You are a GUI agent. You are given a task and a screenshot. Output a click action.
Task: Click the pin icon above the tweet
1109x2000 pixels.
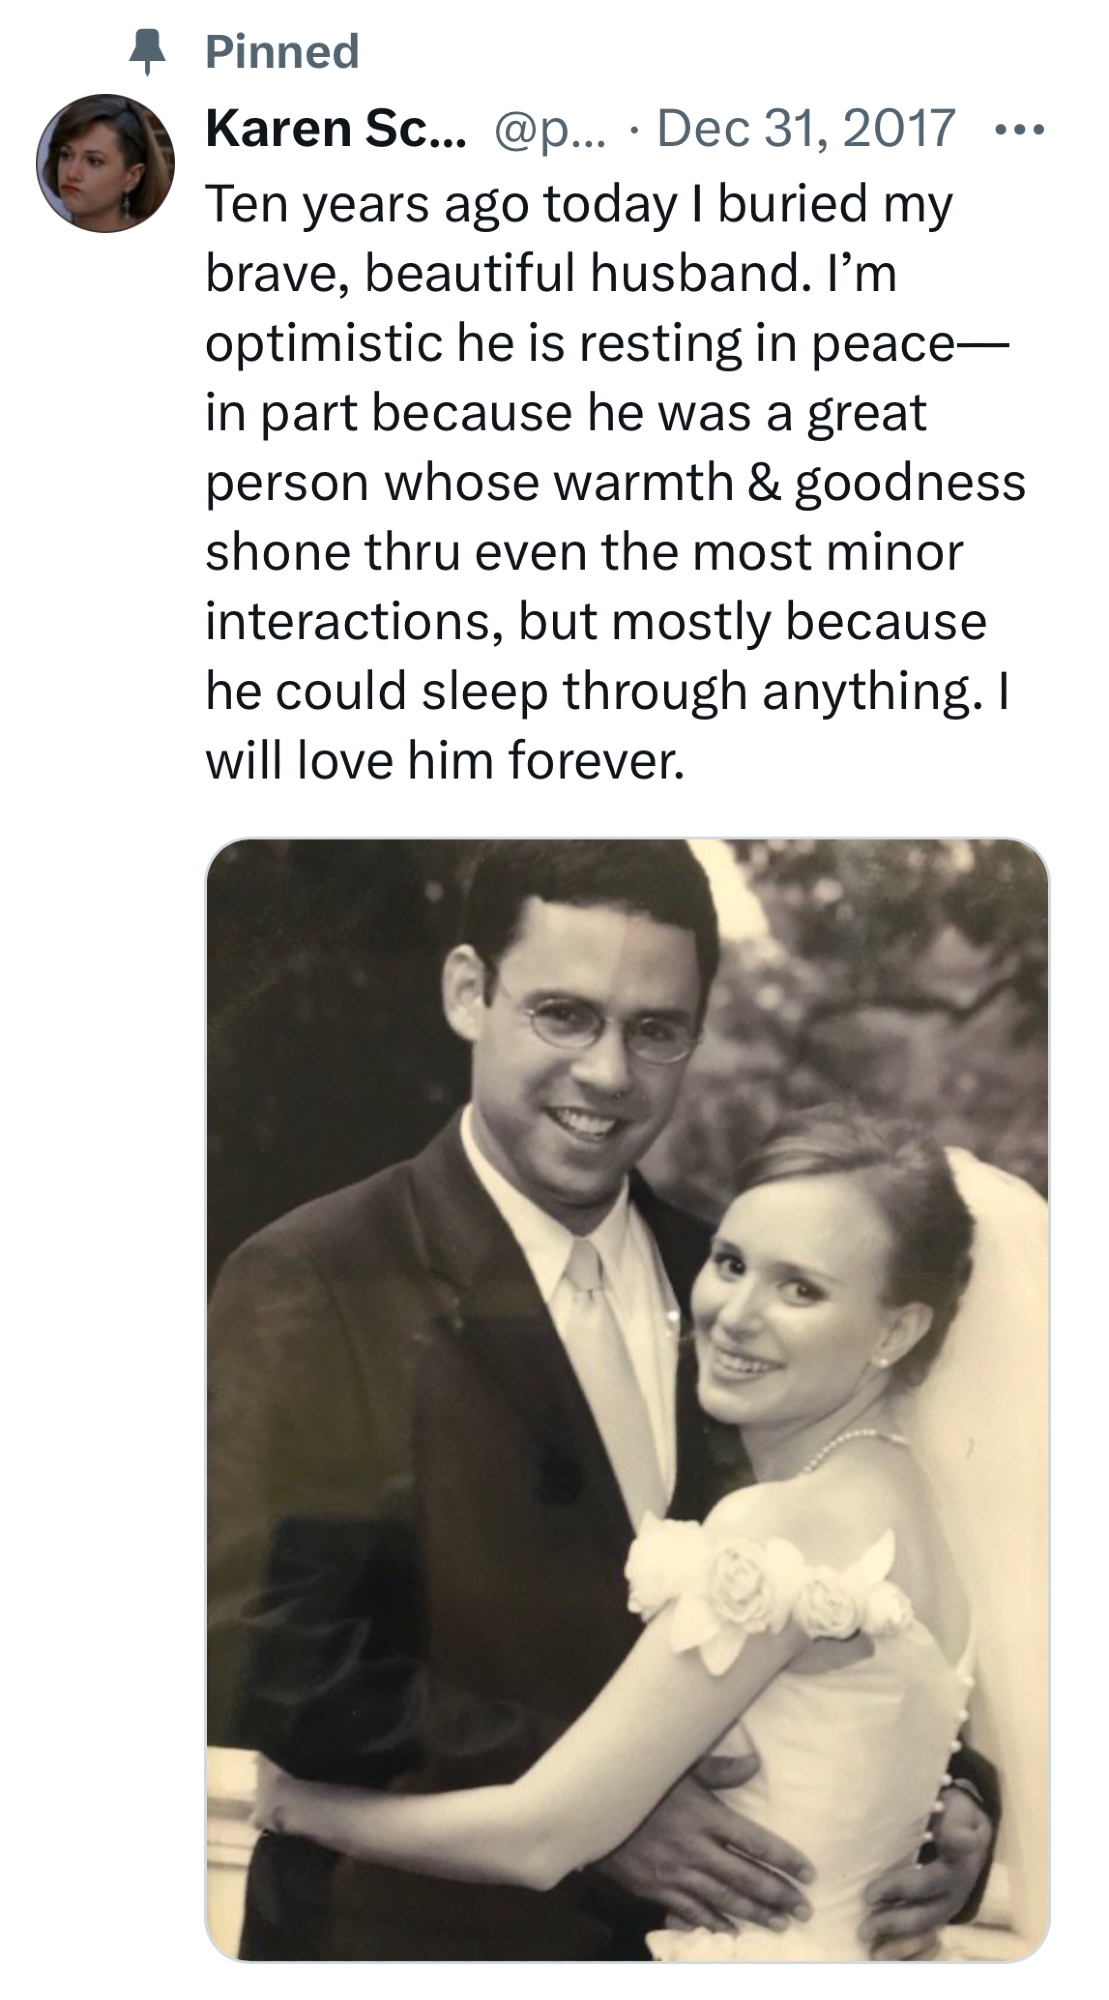tap(148, 52)
